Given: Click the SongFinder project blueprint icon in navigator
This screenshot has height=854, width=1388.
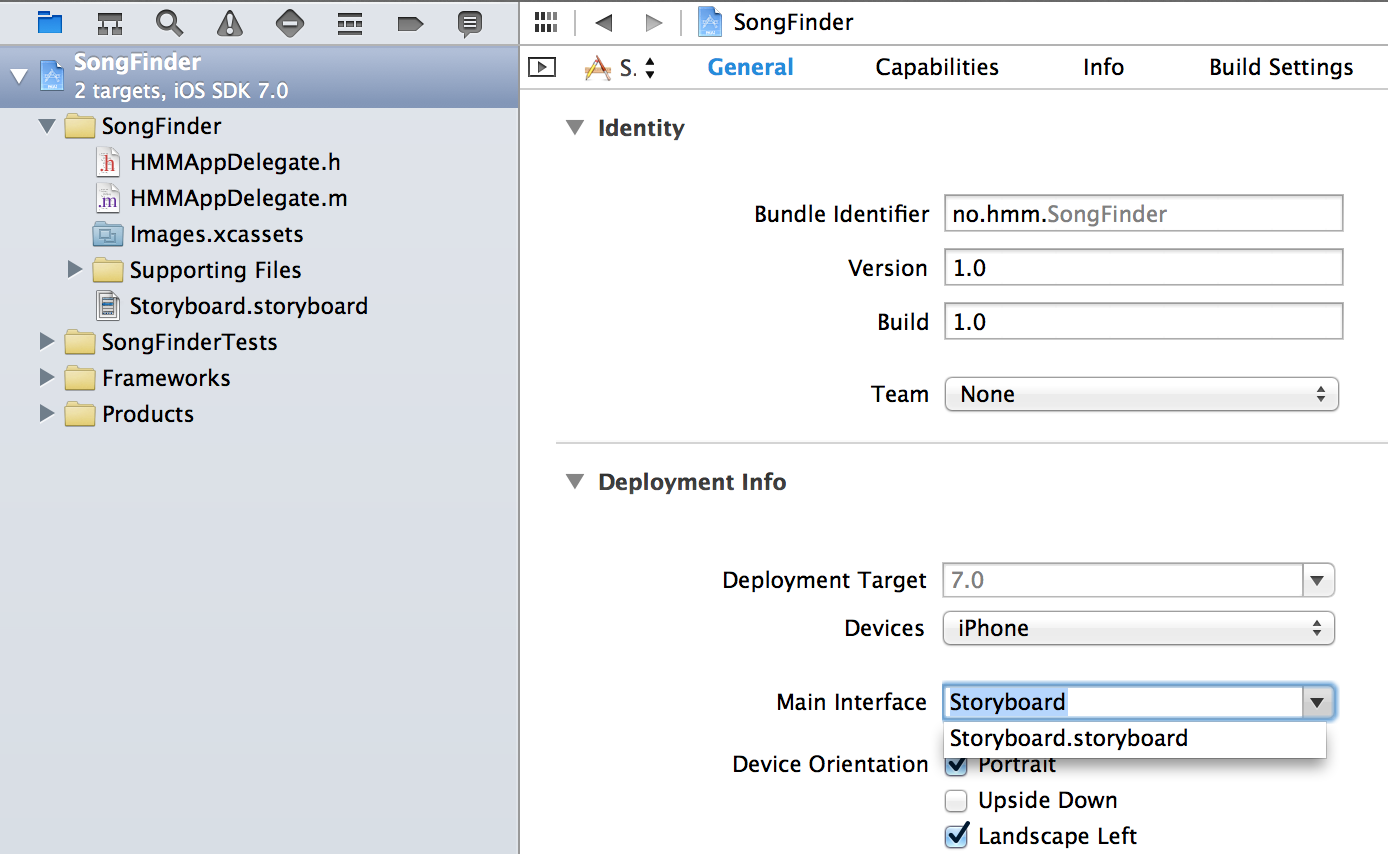Looking at the screenshot, I should [52, 76].
